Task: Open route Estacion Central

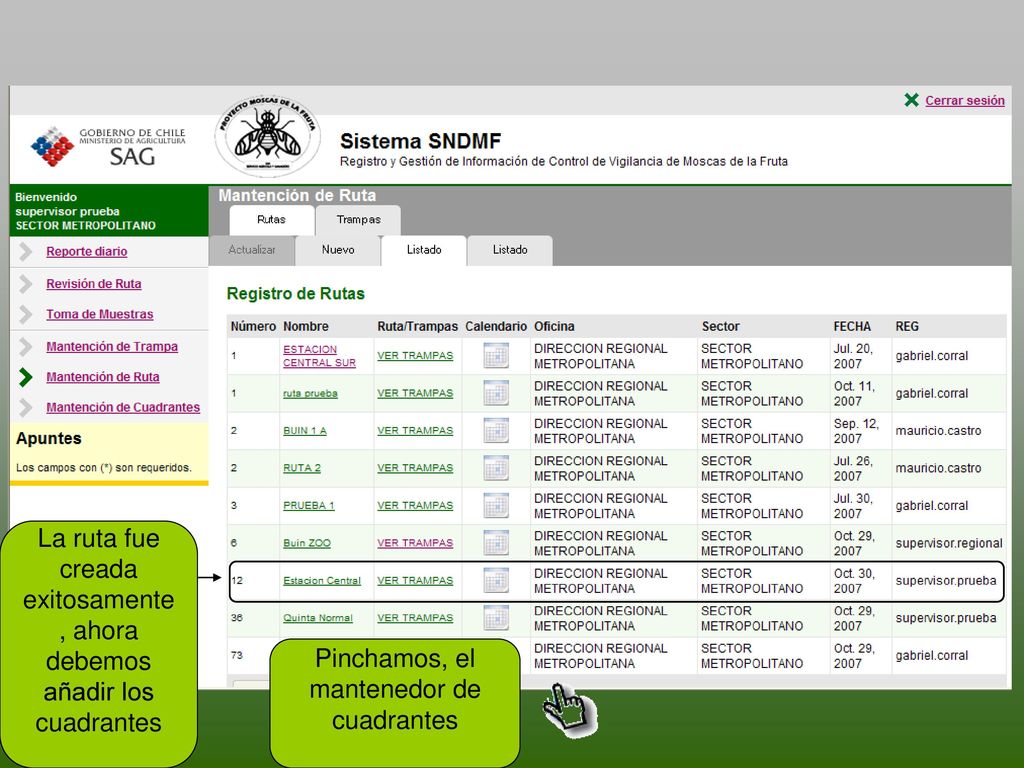Action: (x=322, y=580)
